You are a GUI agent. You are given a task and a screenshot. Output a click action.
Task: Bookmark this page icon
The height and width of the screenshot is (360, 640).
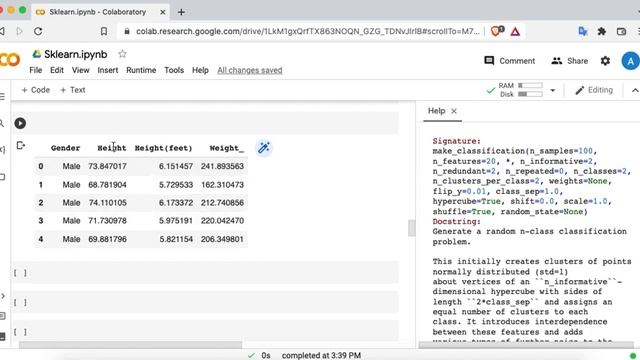click(x=104, y=31)
